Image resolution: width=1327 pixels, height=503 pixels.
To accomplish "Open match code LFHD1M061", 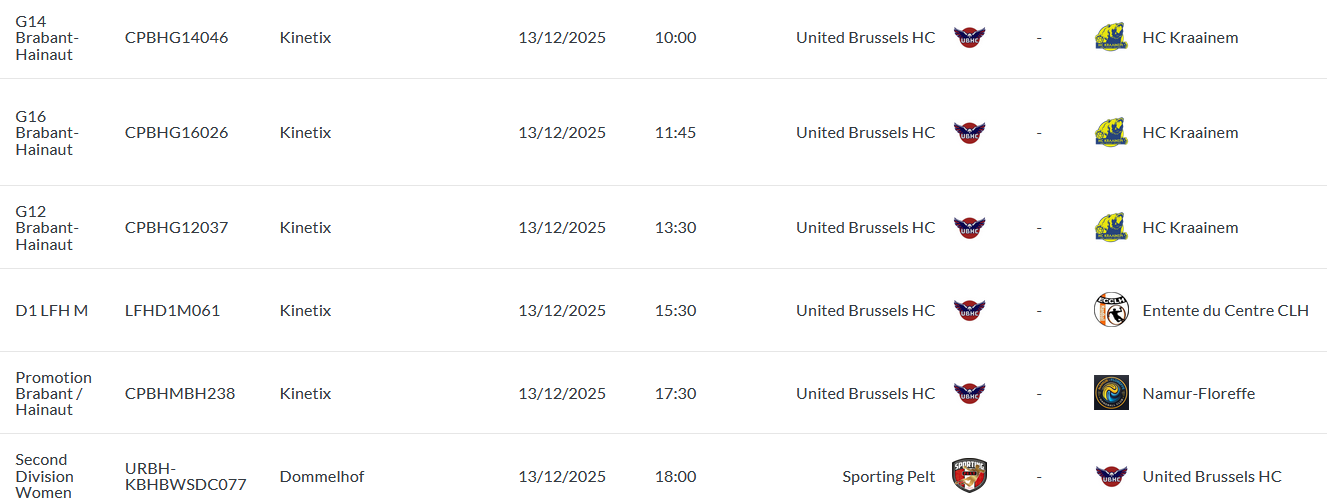I will [172, 311].
